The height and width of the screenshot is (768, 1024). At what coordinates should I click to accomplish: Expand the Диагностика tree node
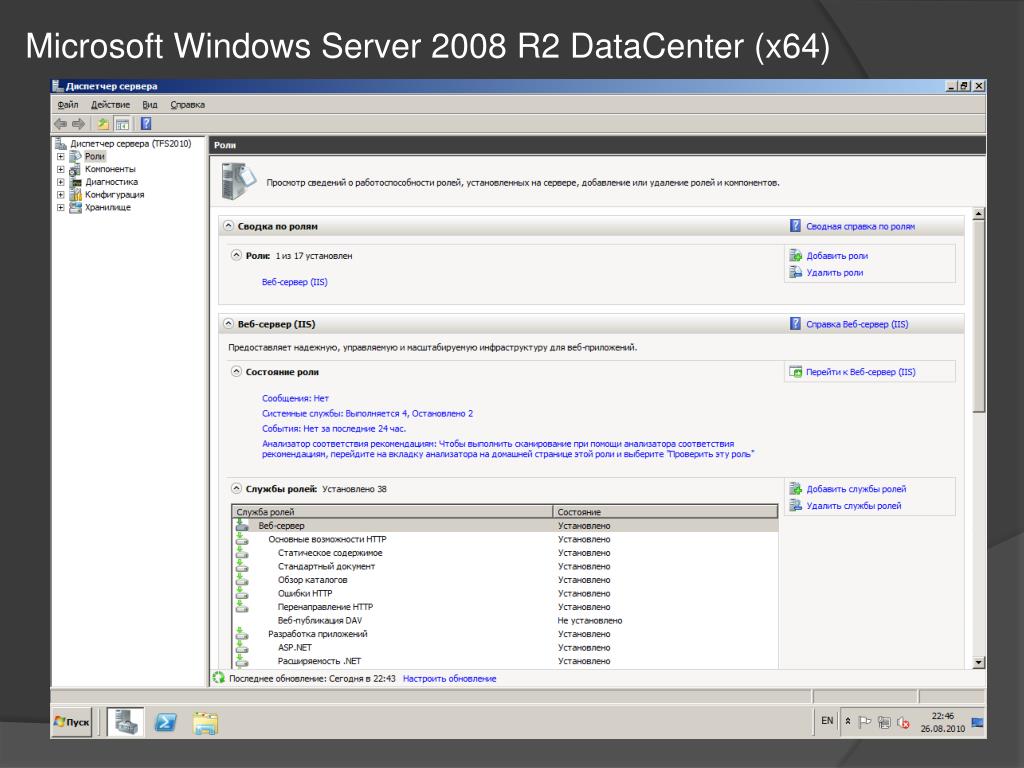60,182
